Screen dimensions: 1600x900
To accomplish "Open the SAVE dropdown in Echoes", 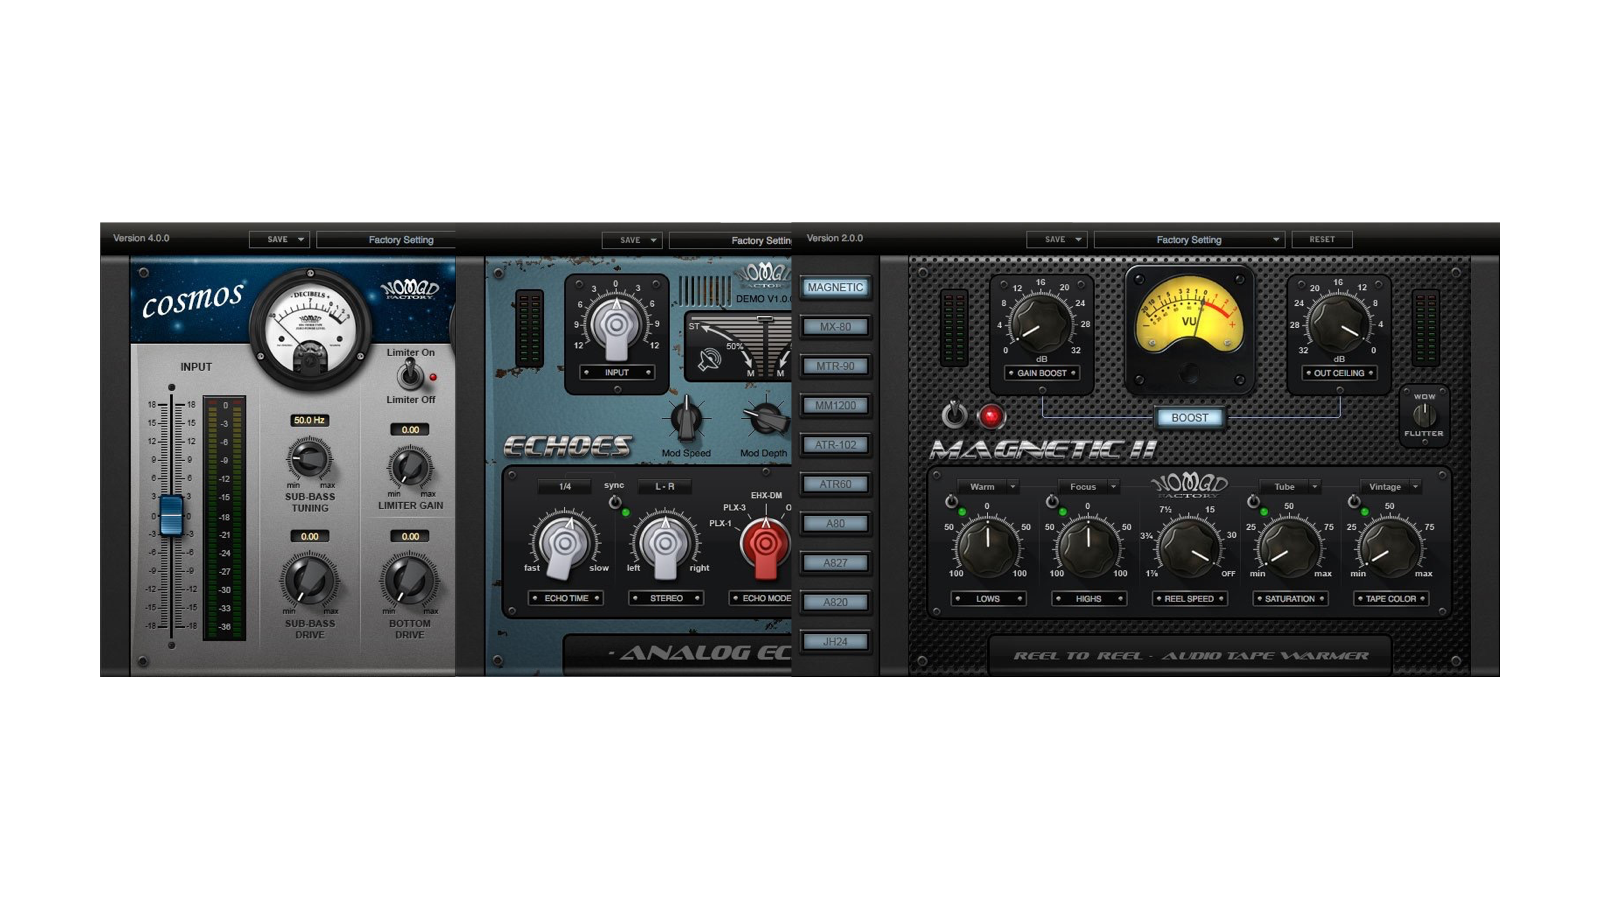I will [x=631, y=240].
